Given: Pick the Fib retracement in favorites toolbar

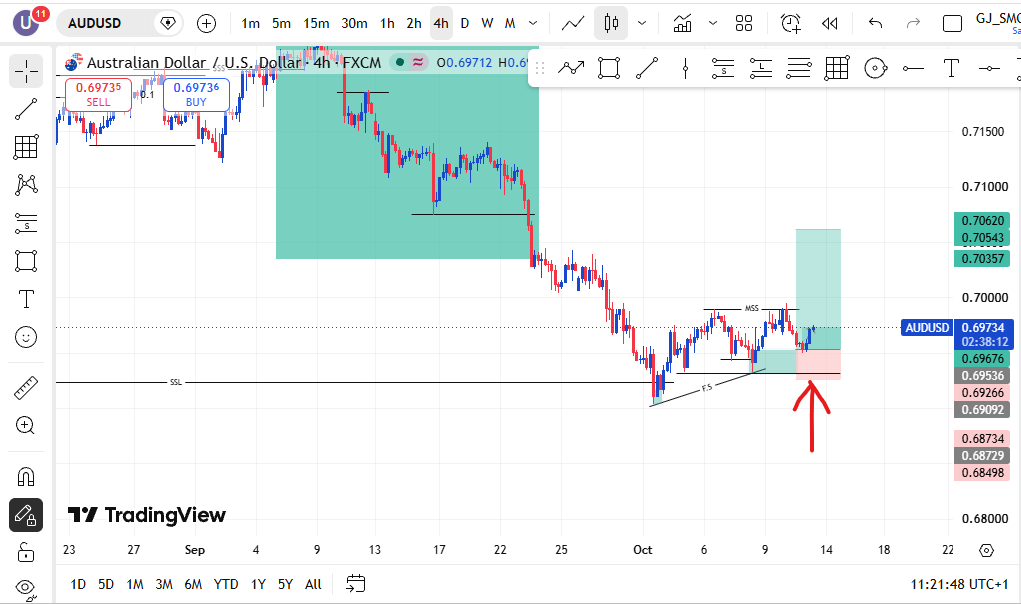Looking at the screenshot, I should click(x=799, y=68).
